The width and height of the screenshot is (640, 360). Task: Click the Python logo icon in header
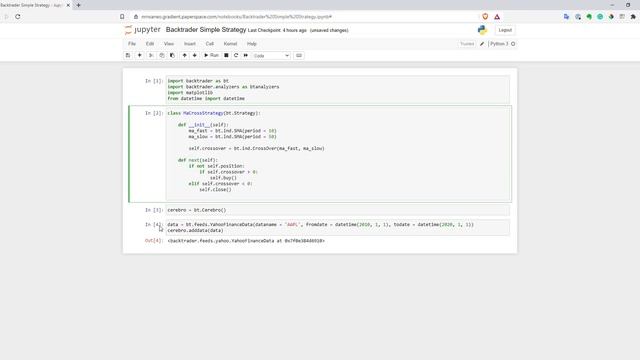[x=482, y=30]
